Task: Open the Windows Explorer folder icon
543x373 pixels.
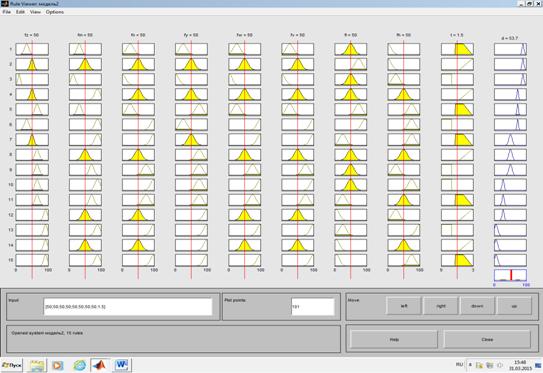Action: coord(37,365)
